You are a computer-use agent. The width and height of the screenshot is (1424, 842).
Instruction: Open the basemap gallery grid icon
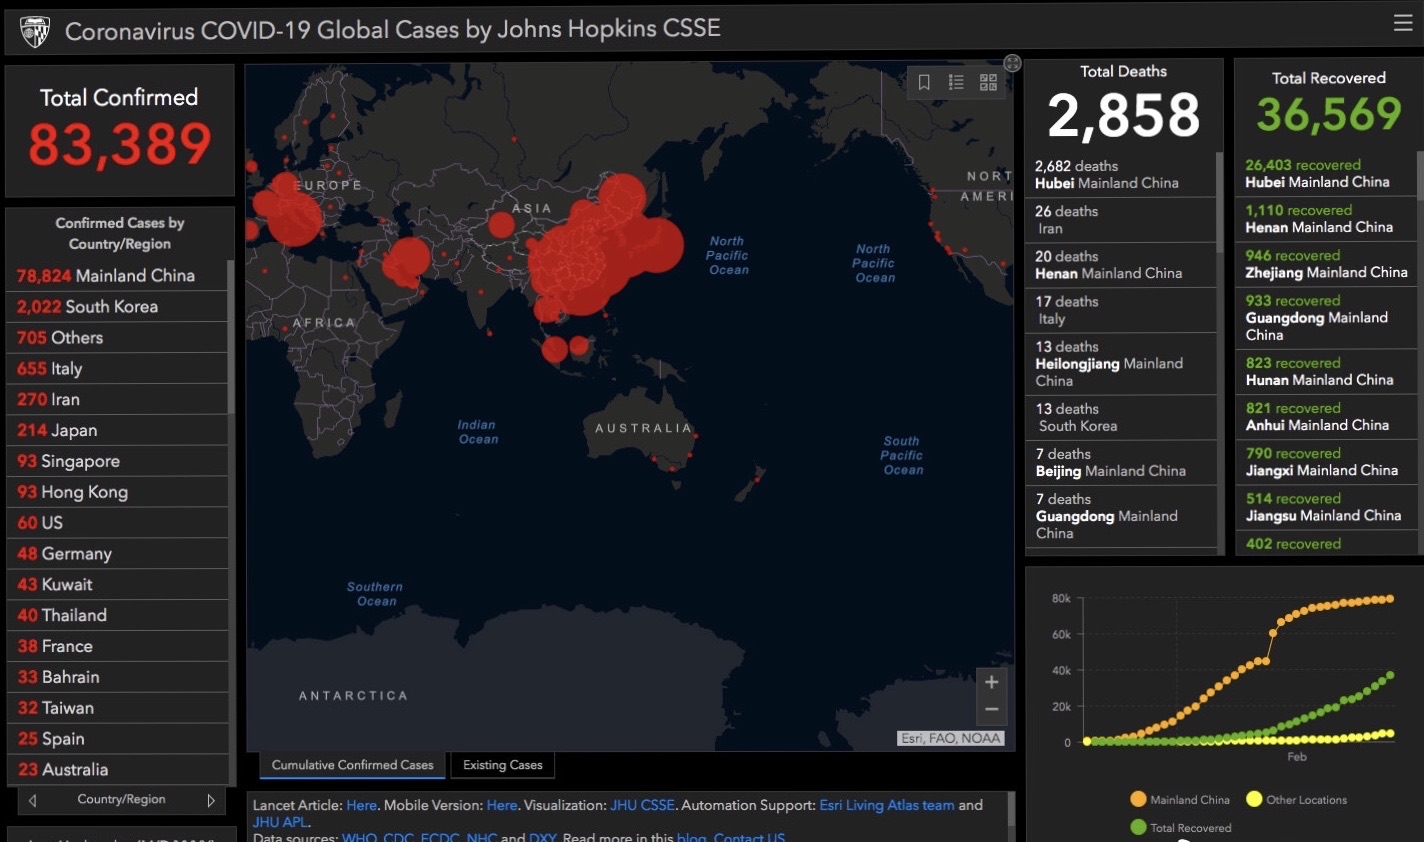click(x=988, y=83)
